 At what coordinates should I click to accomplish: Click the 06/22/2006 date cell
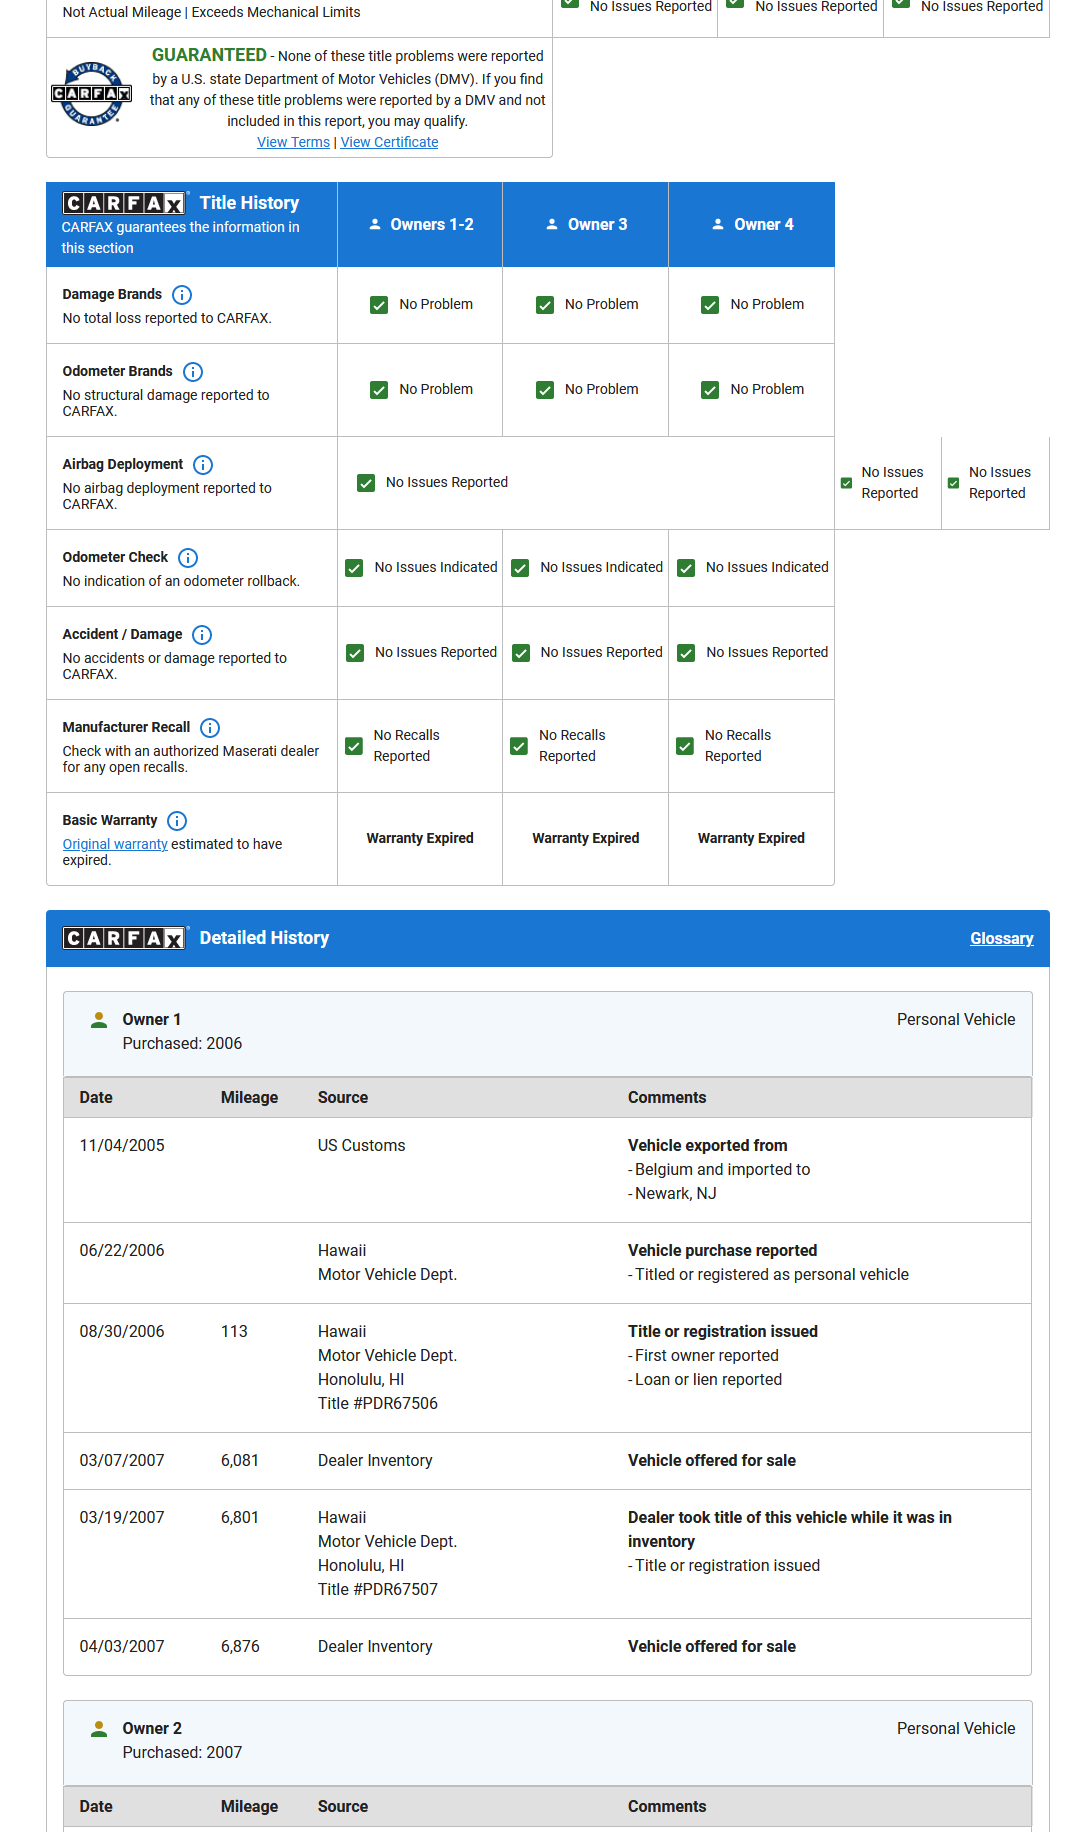tap(122, 1250)
